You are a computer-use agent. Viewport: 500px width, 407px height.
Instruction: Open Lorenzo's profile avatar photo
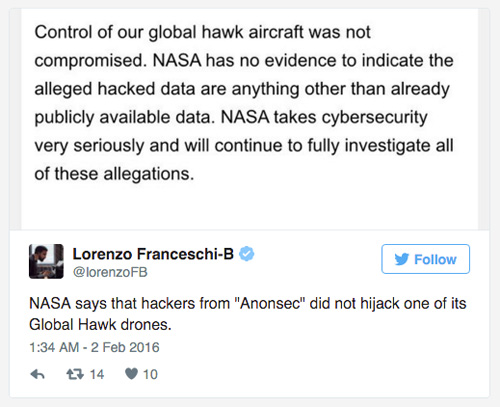click(46, 261)
